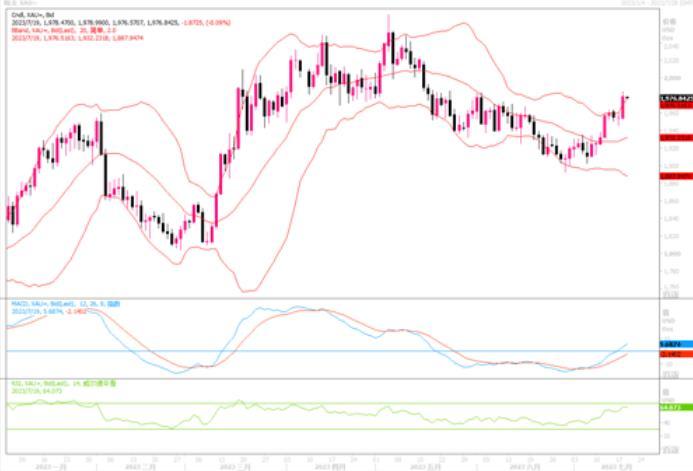Select the lower green RSI threshold line
This screenshot has width=693, height=471.
pyautogui.click(x=300, y=430)
